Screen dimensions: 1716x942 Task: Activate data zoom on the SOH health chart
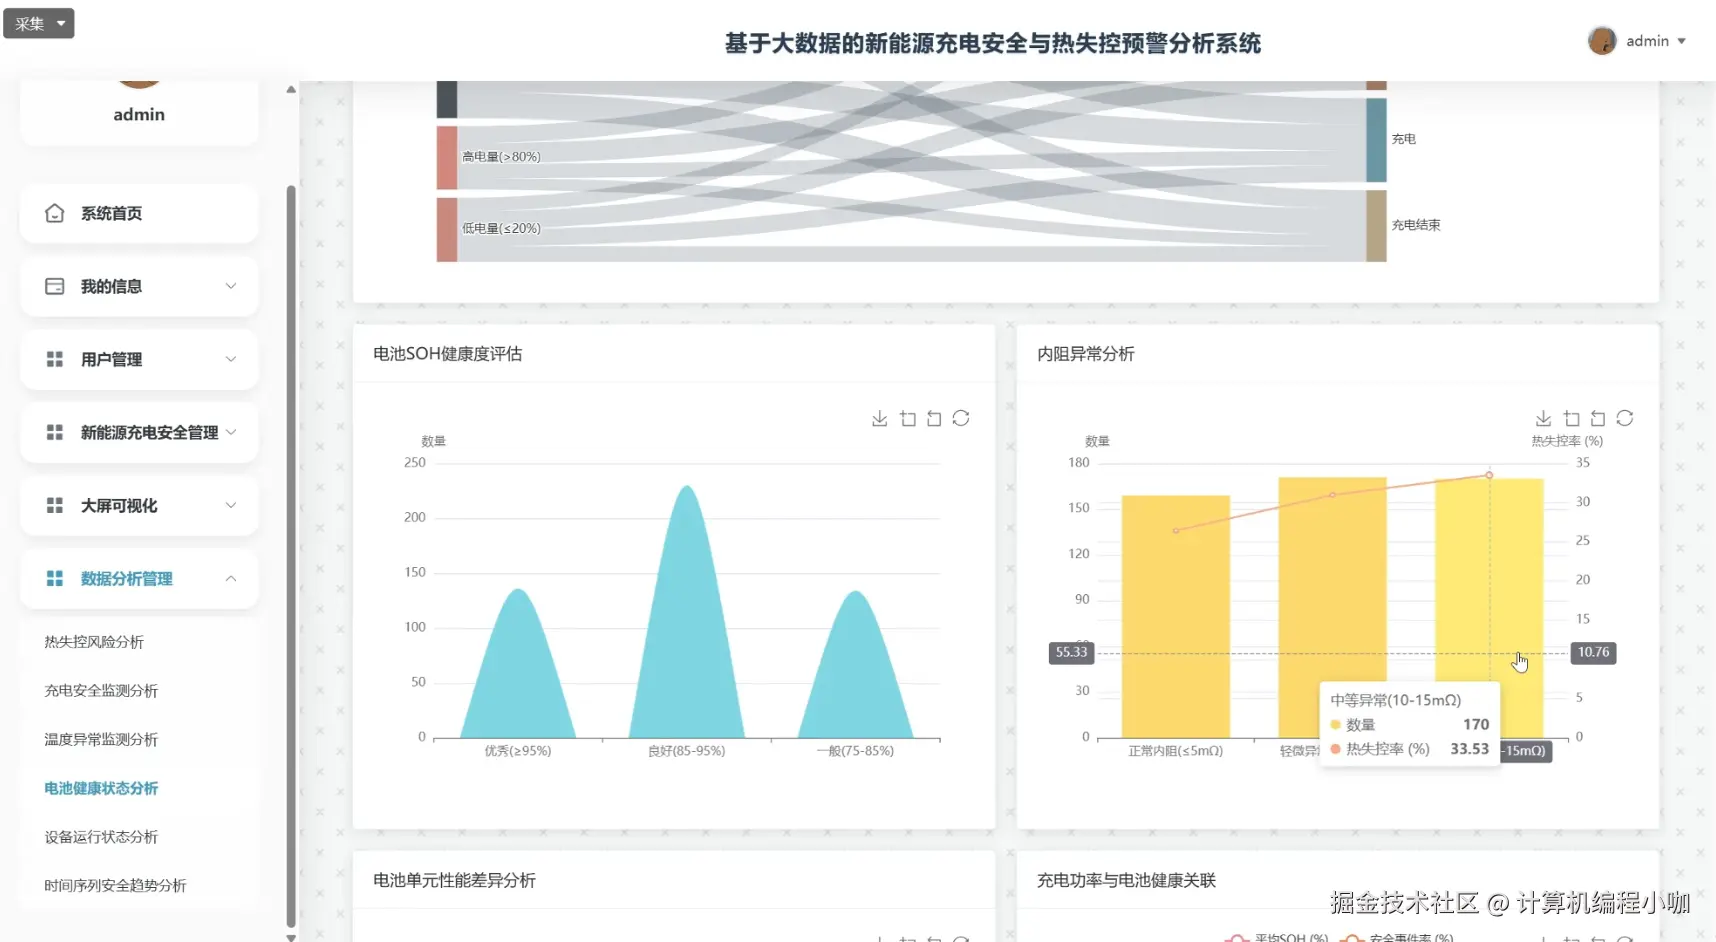pyautogui.click(x=908, y=418)
